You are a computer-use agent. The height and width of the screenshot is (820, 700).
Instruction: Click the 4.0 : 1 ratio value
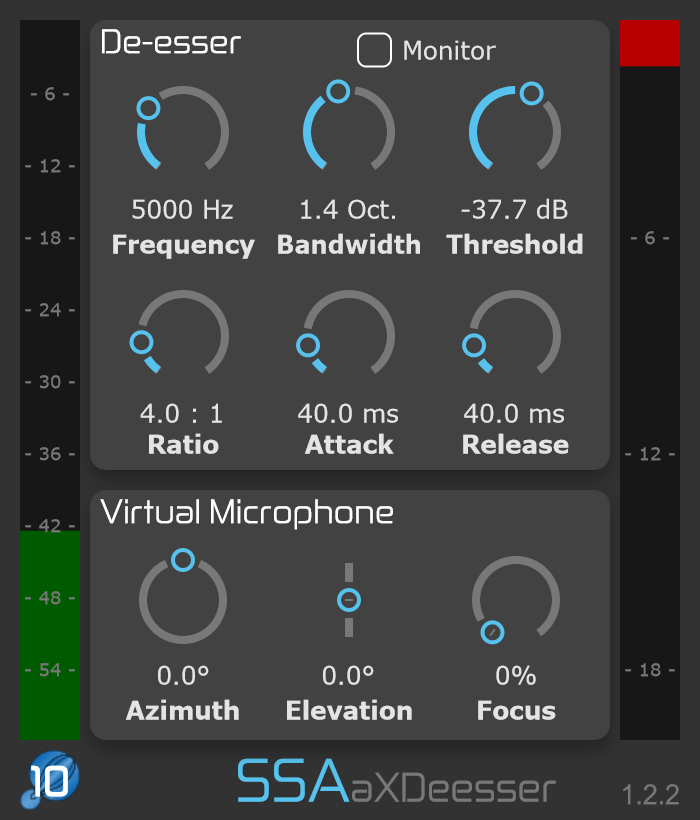pos(183,413)
